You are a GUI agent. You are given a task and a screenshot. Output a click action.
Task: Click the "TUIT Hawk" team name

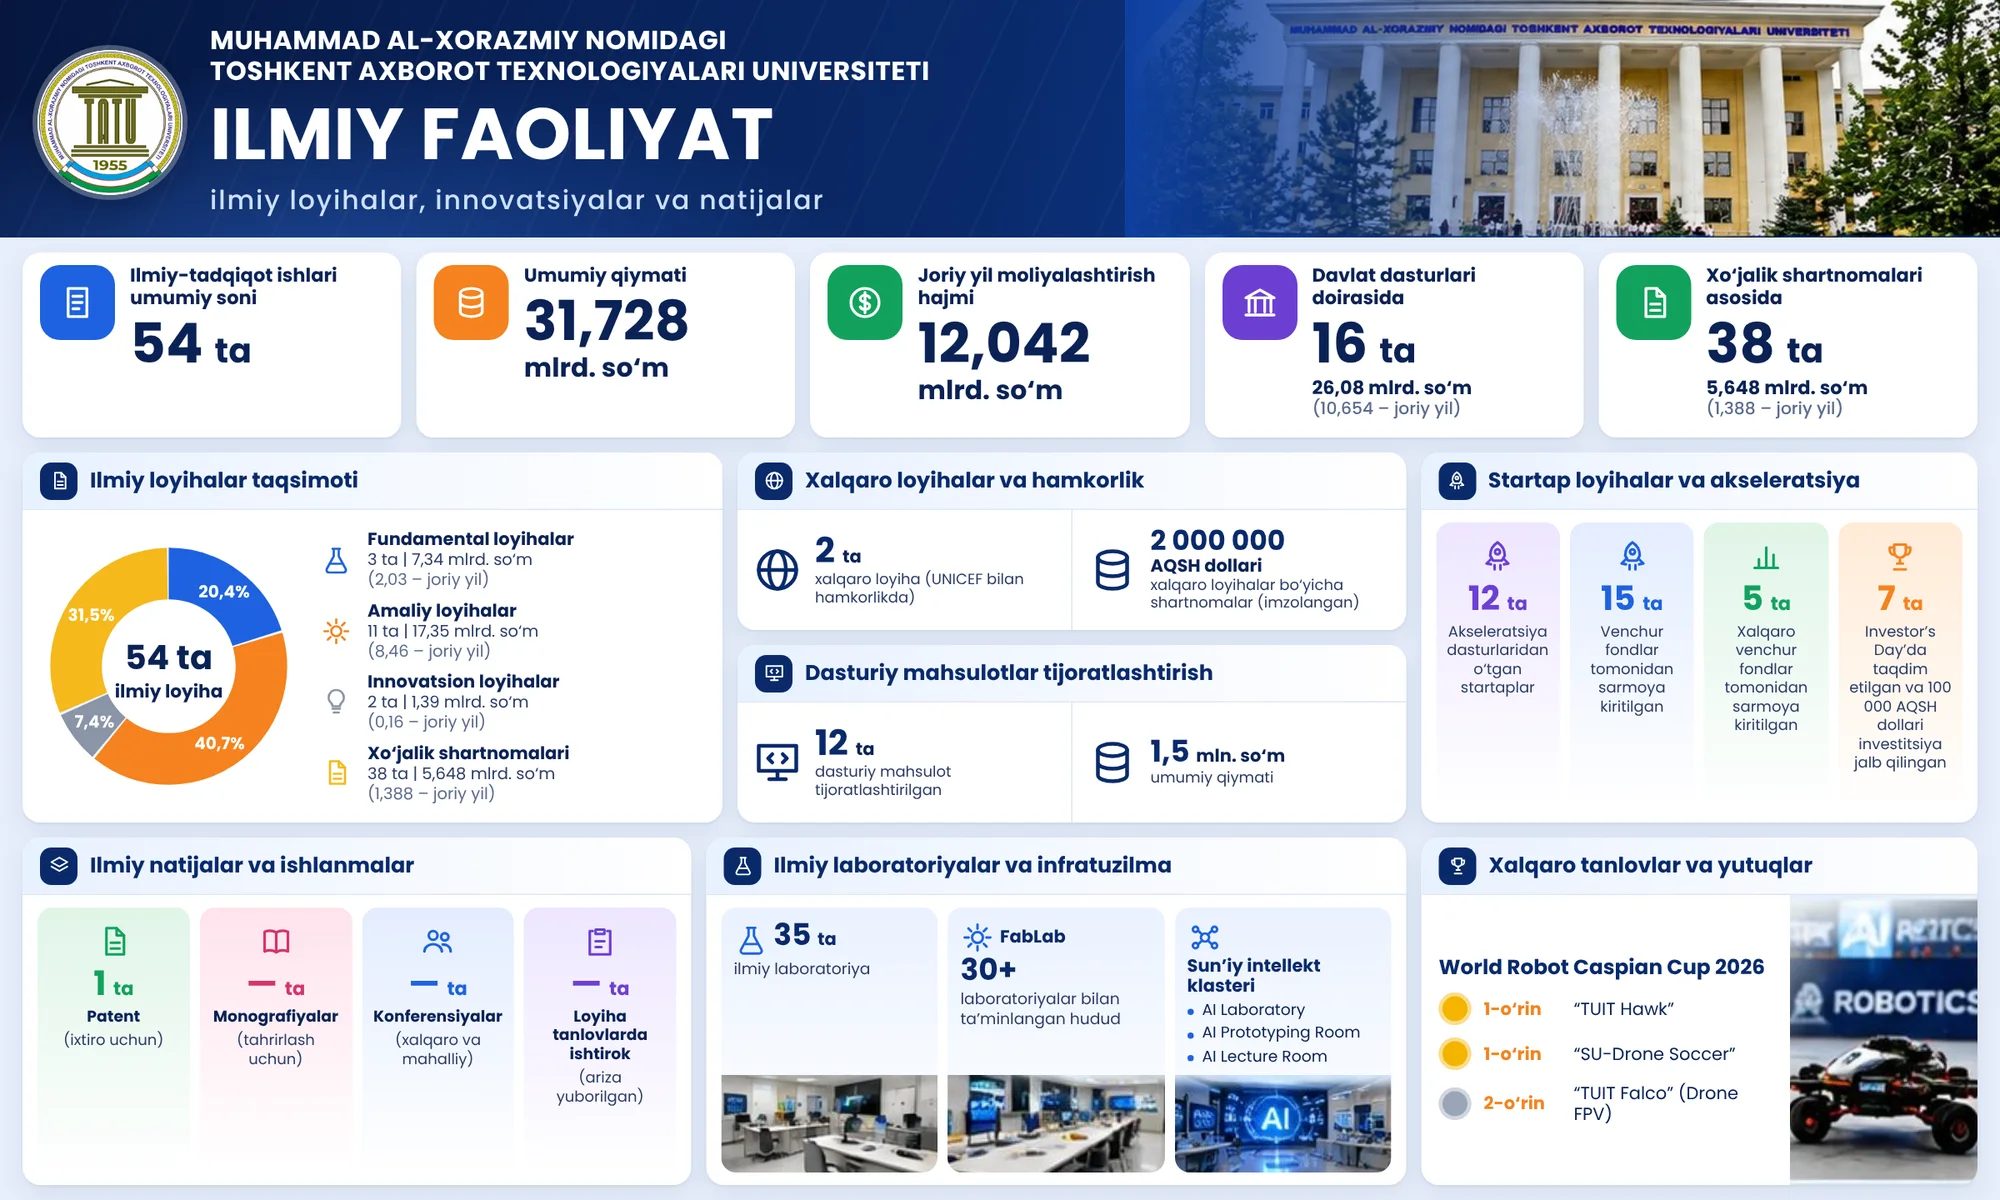coord(1623,1009)
